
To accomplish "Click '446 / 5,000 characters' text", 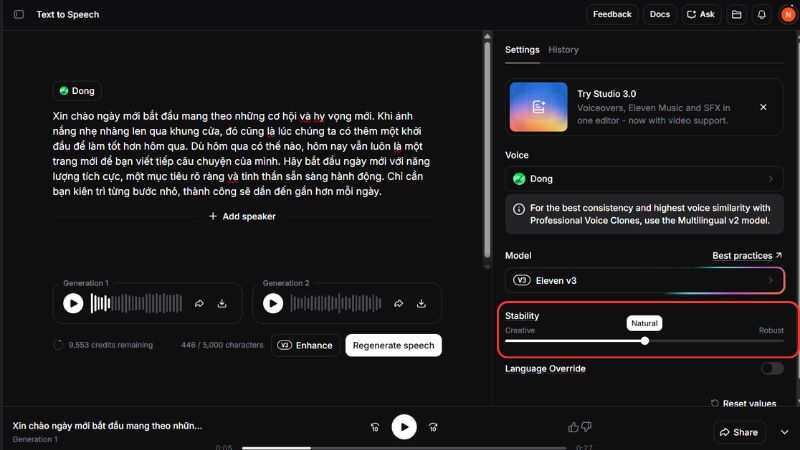I will click(222, 345).
